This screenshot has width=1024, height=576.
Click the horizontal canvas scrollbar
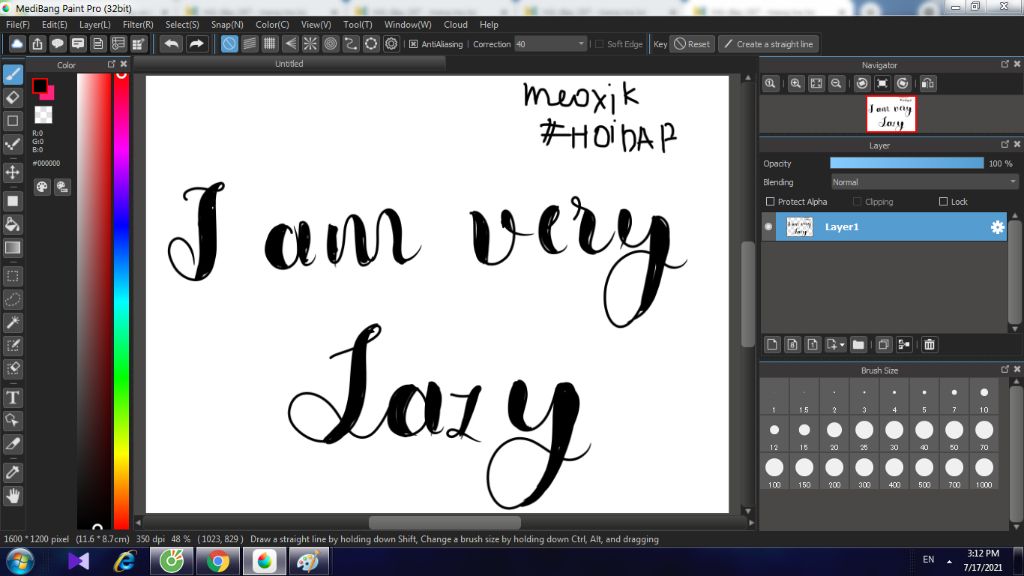coord(444,522)
